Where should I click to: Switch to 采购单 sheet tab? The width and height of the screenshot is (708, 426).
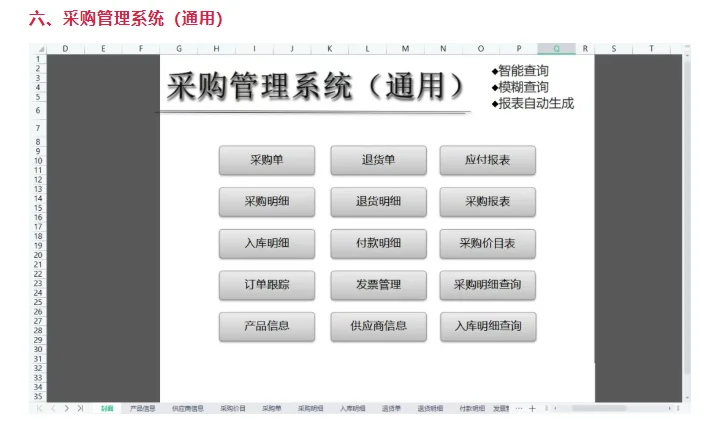tap(272, 408)
